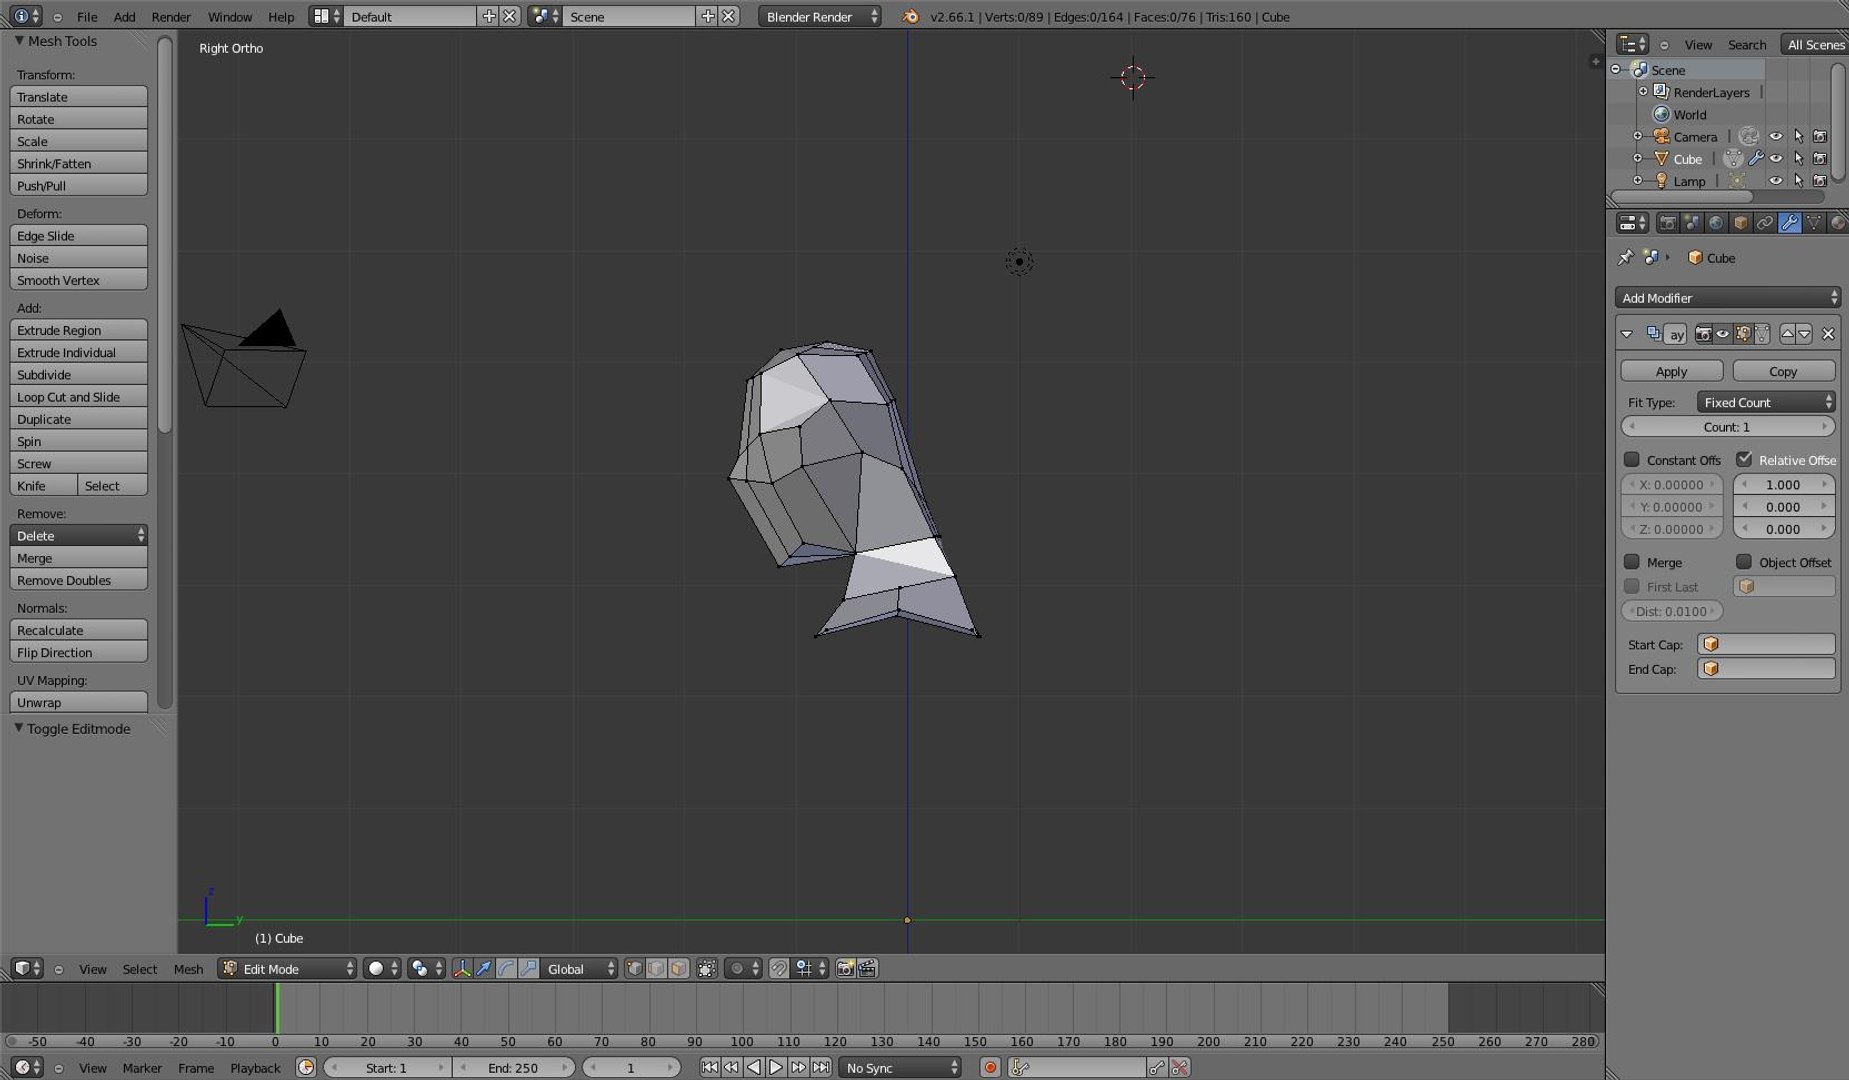Click the OpenGL render animation clapper icon
This screenshot has width=1849, height=1080.
867,968
